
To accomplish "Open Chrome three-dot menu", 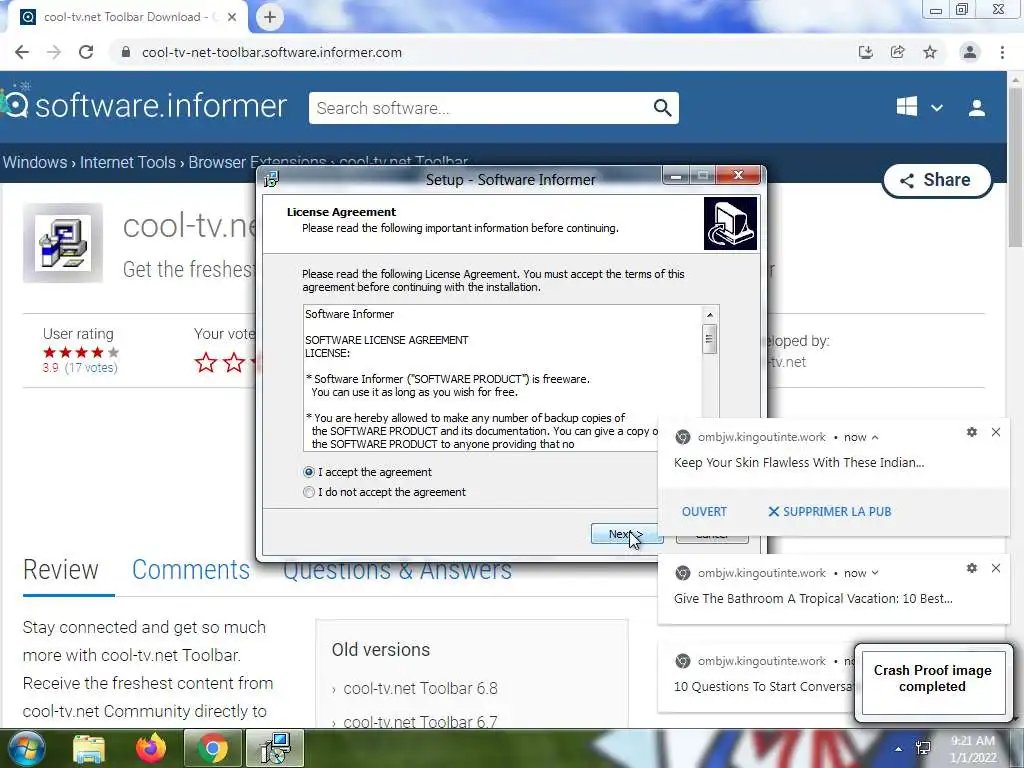I will 1002,52.
